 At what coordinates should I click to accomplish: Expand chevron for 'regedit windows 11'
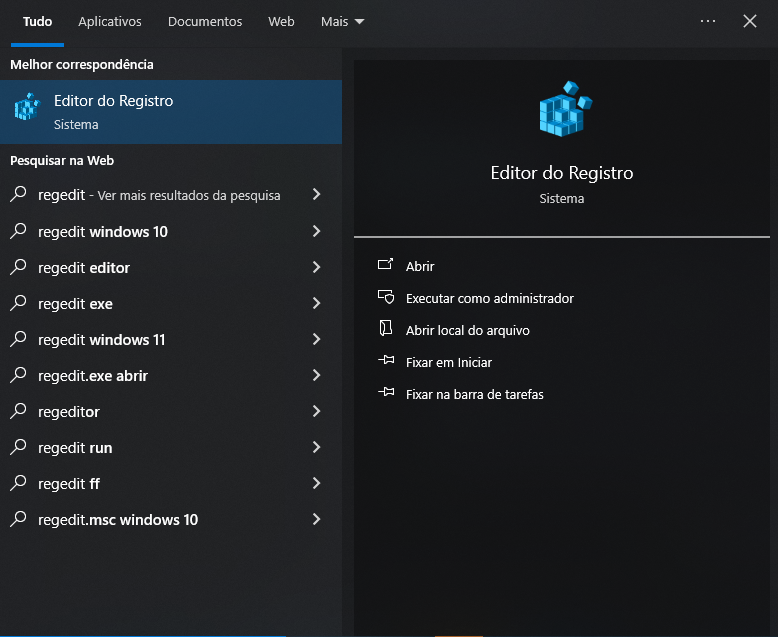(317, 339)
